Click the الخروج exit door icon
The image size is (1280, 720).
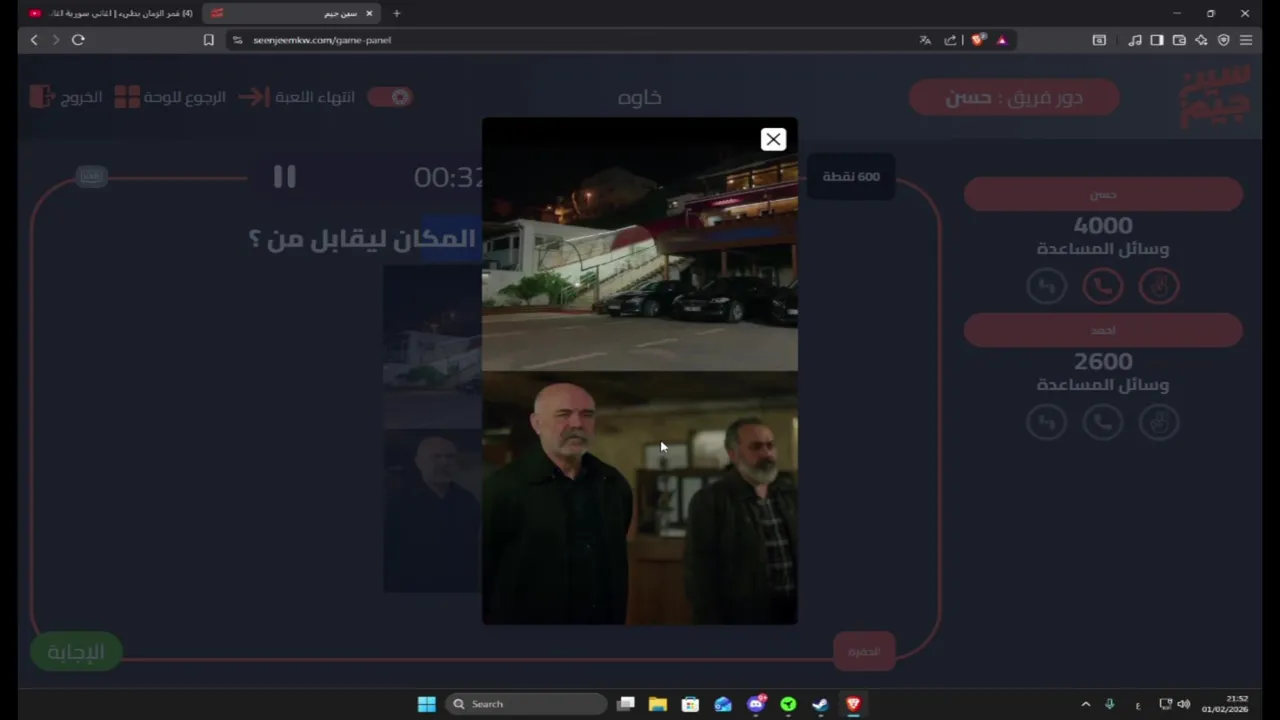pos(41,97)
